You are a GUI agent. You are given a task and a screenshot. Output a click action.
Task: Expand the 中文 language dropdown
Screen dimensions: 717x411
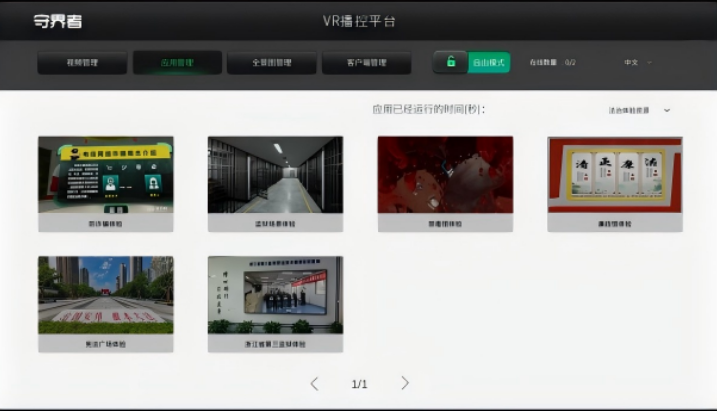point(637,63)
